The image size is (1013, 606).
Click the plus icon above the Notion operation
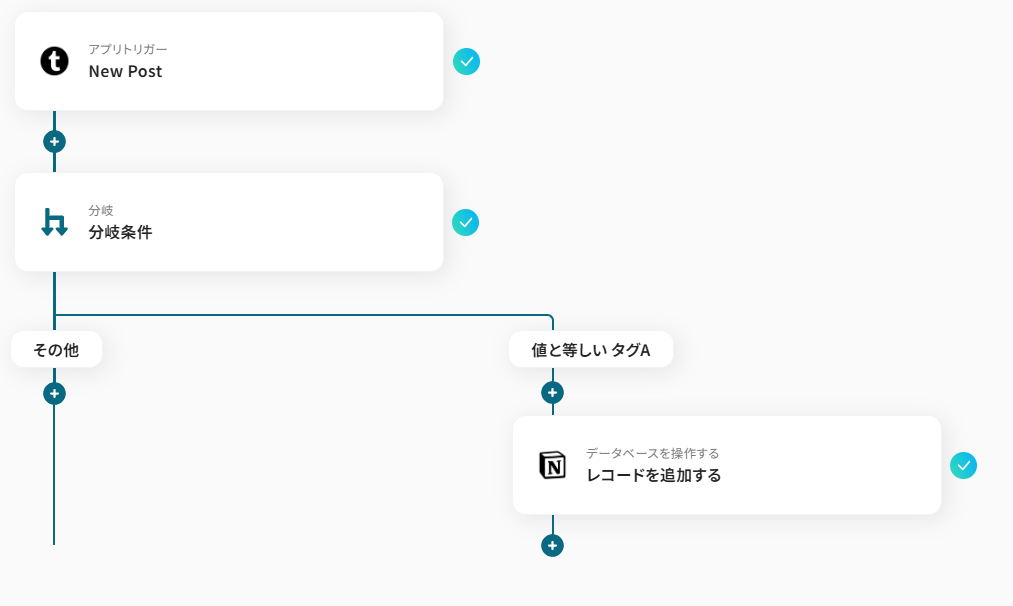(x=552, y=393)
